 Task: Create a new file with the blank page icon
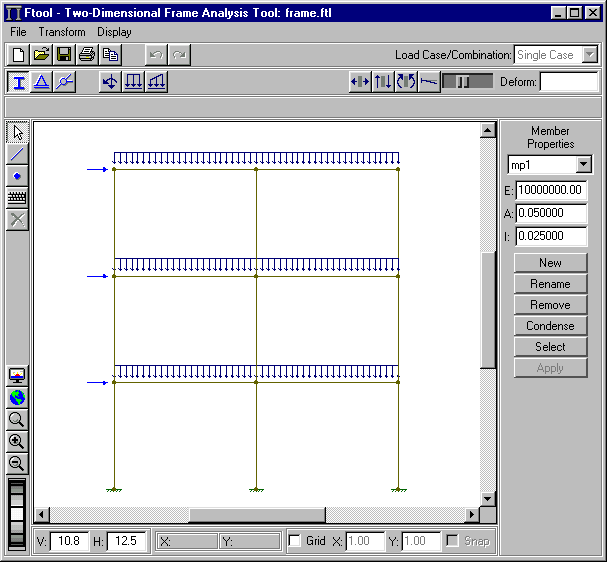click(18, 55)
